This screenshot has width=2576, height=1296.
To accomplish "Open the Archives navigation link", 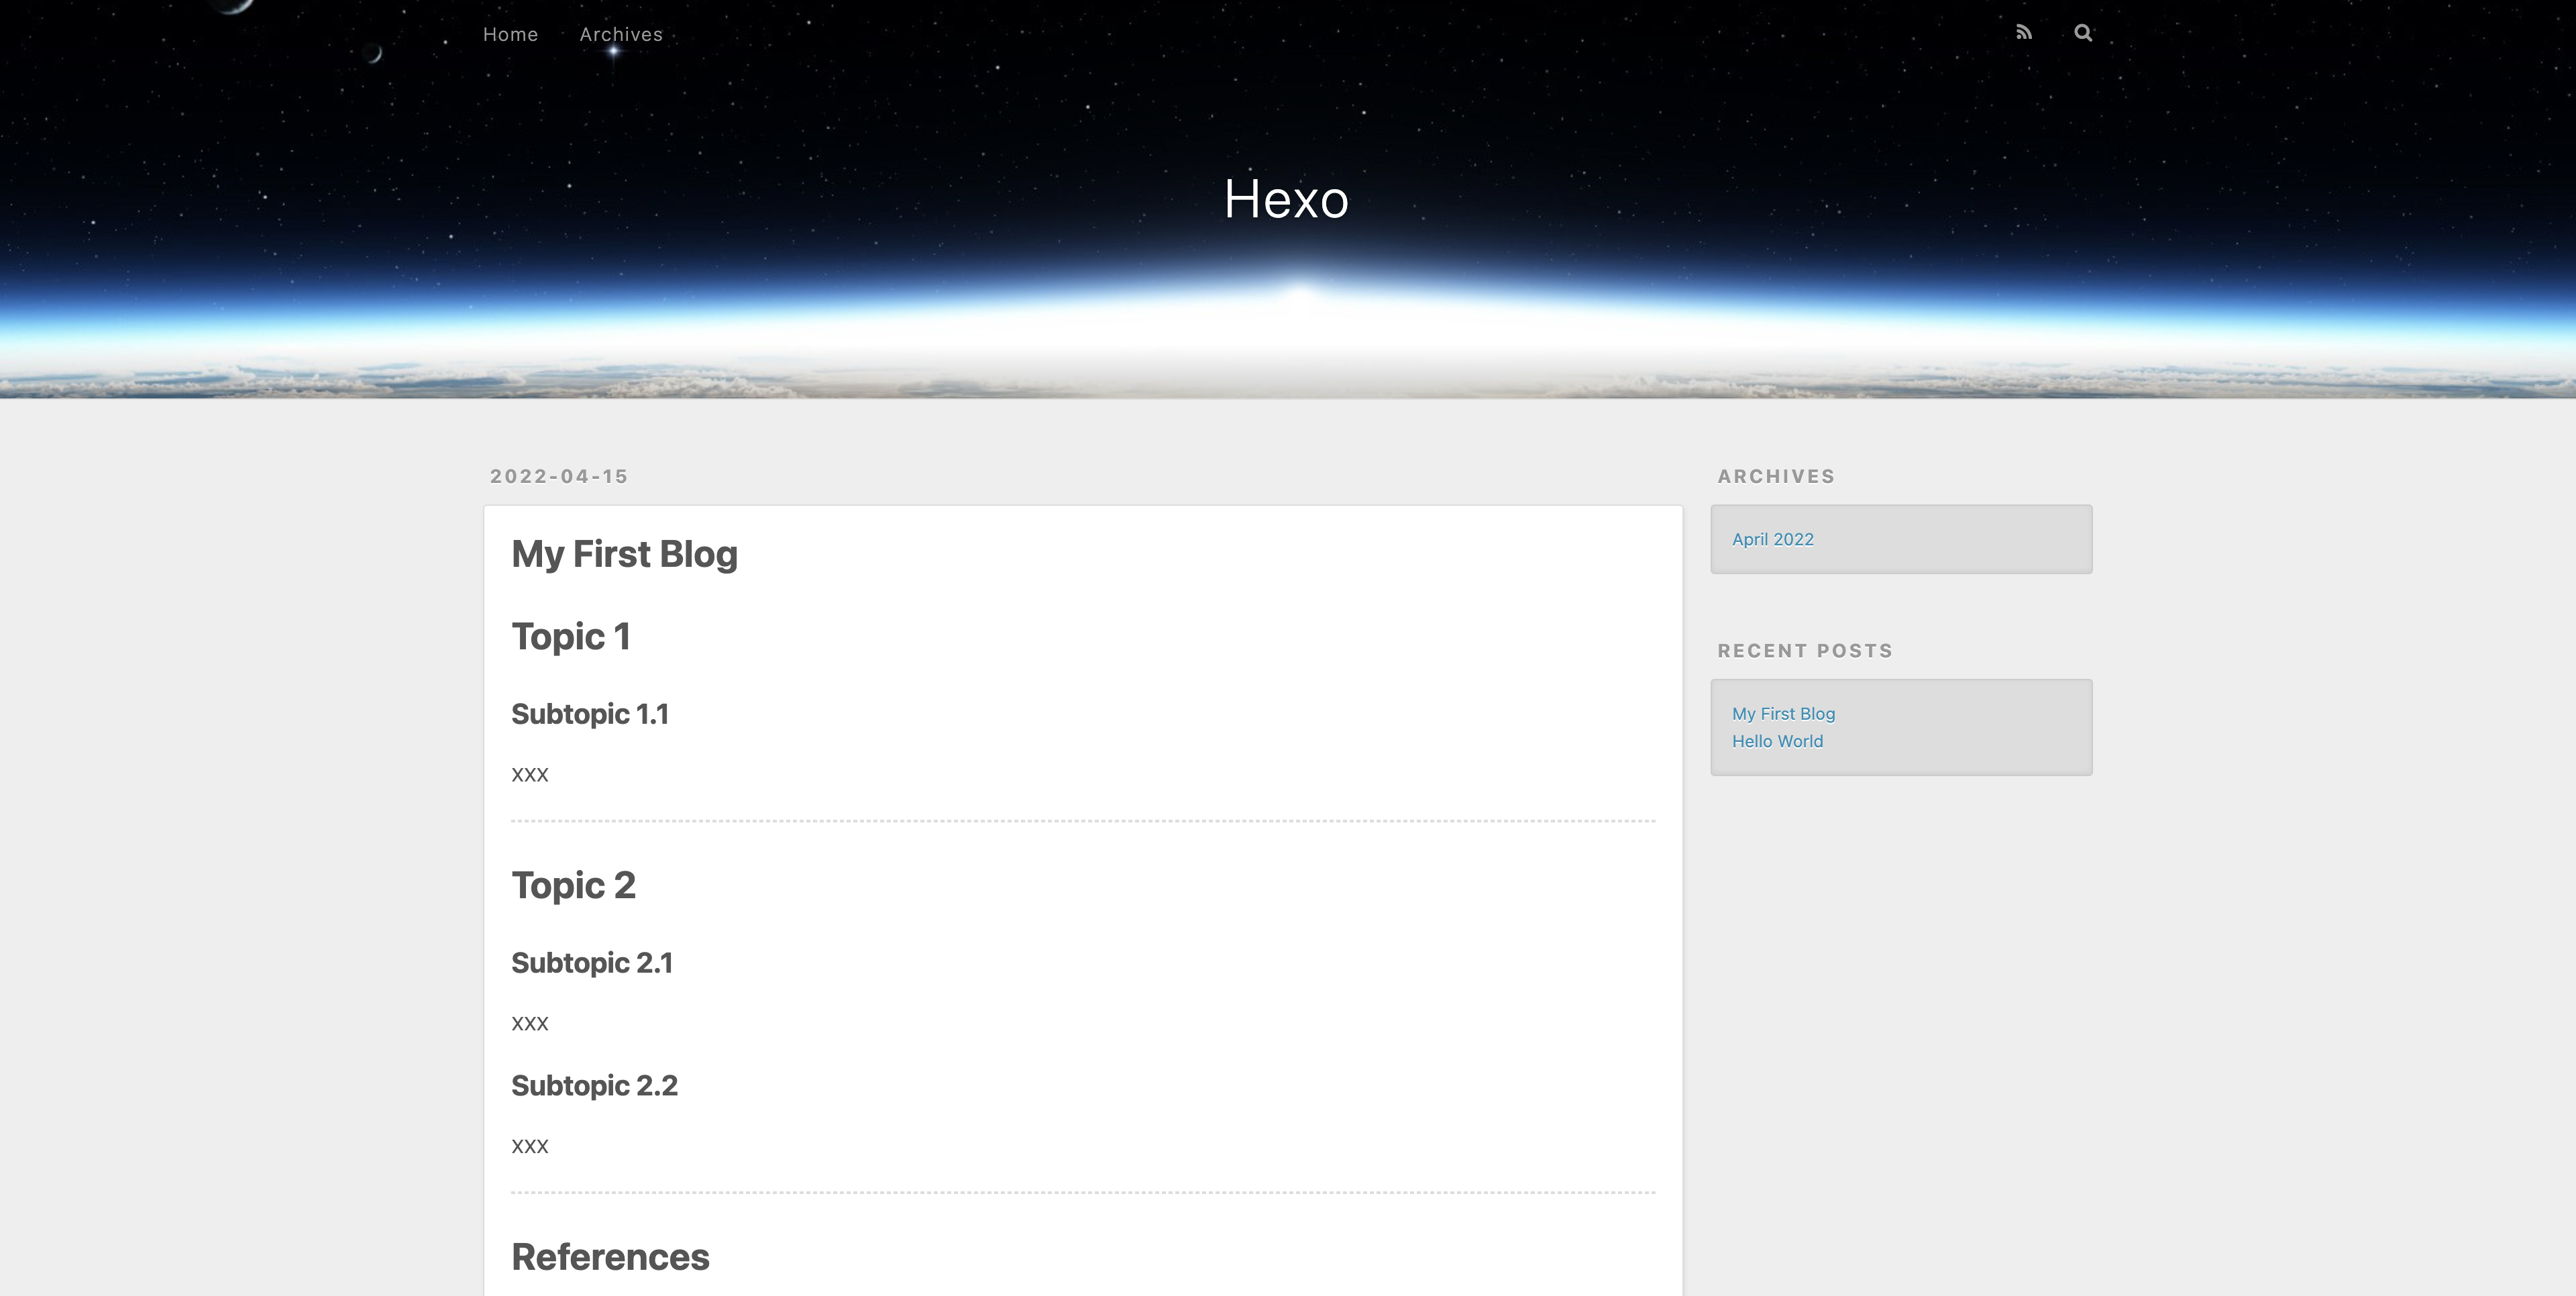I will 621,34.
